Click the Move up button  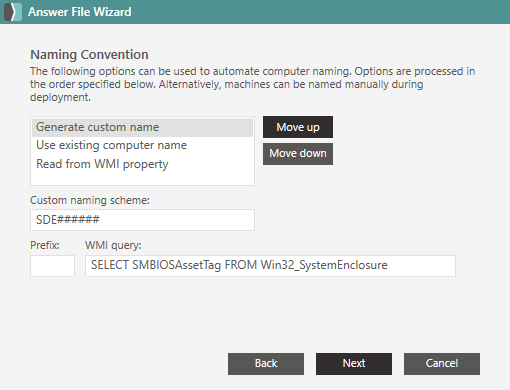coord(298,127)
